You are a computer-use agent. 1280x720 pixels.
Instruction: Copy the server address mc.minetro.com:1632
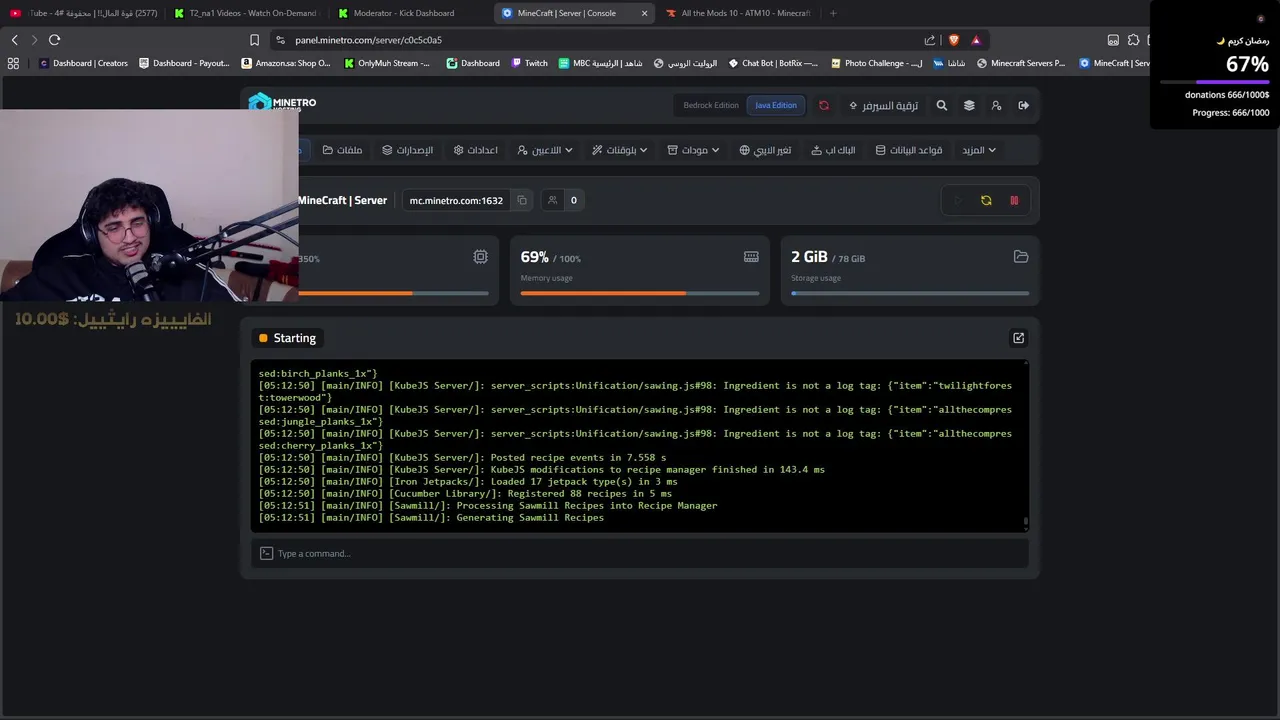tap(522, 200)
